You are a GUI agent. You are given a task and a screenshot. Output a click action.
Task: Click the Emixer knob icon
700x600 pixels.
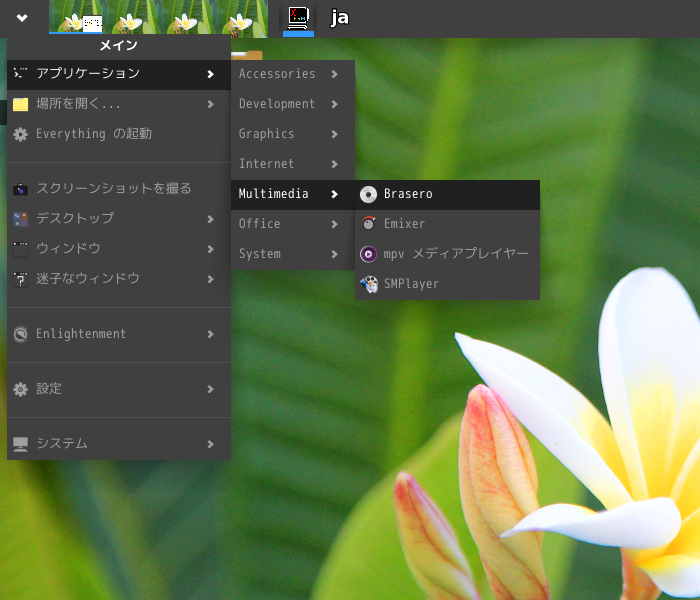point(368,223)
